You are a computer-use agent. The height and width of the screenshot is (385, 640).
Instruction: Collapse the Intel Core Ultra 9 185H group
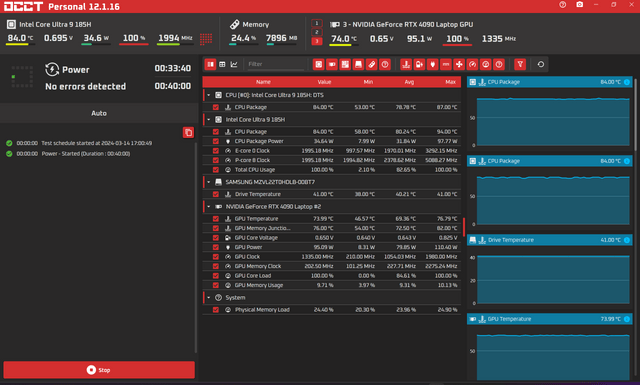tap(209, 120)
